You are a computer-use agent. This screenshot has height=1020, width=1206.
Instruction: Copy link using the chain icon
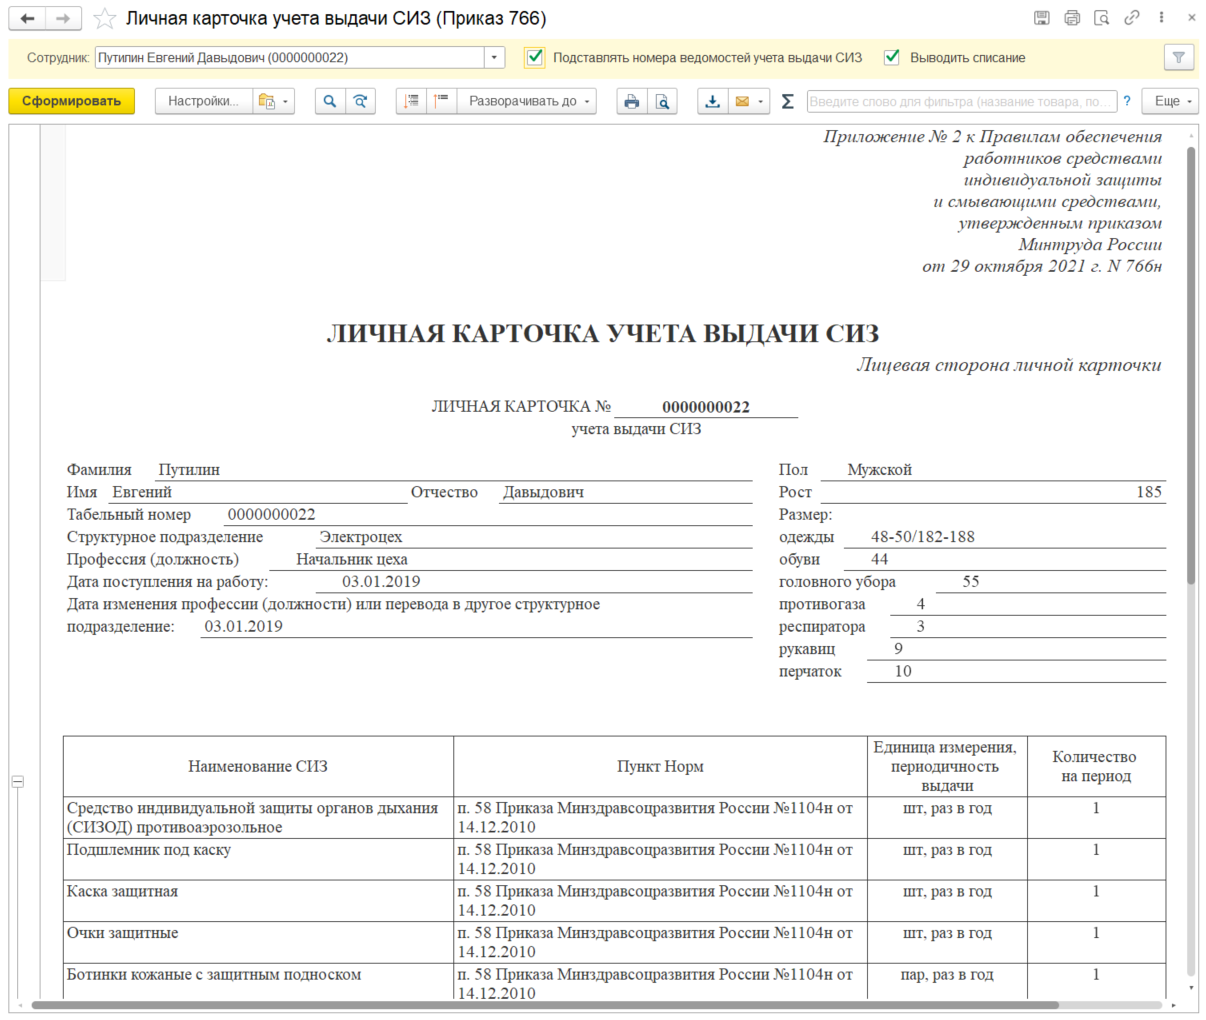click(x=1131, y=18)
